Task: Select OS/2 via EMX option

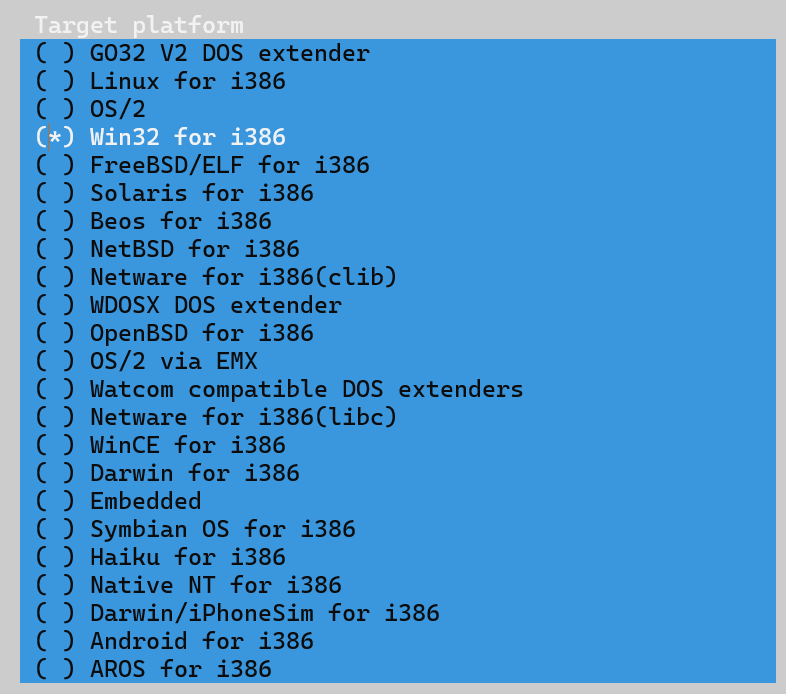Action: [x=146, y=362]
